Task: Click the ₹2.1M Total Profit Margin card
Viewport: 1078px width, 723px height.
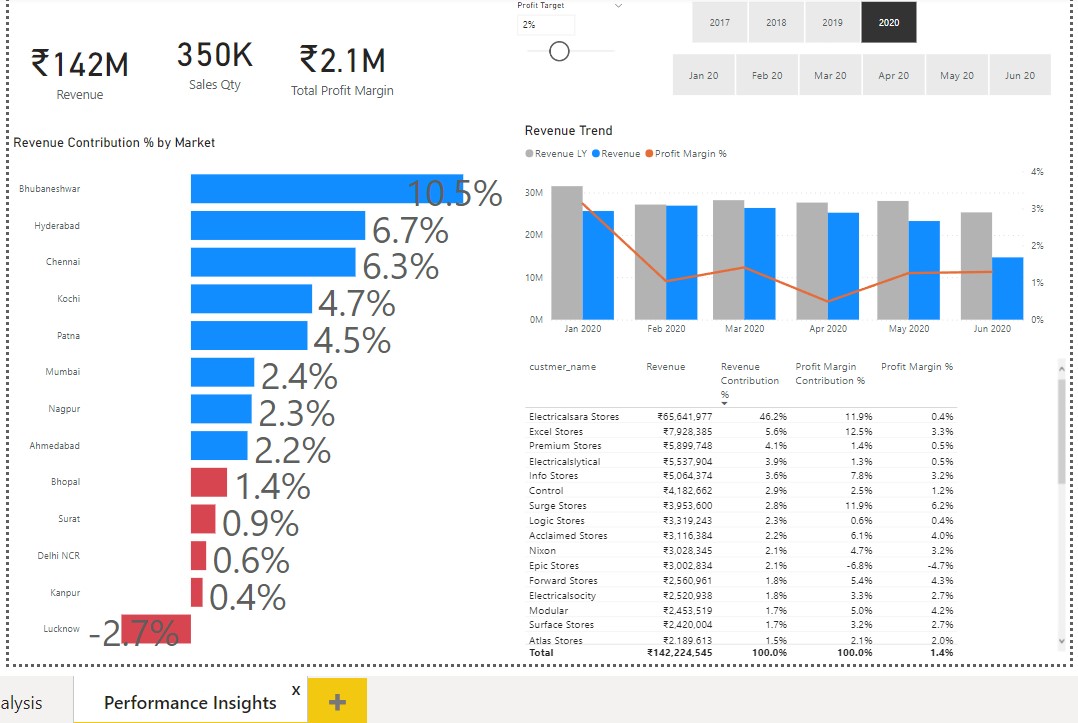Action: (x=342, y=70)
